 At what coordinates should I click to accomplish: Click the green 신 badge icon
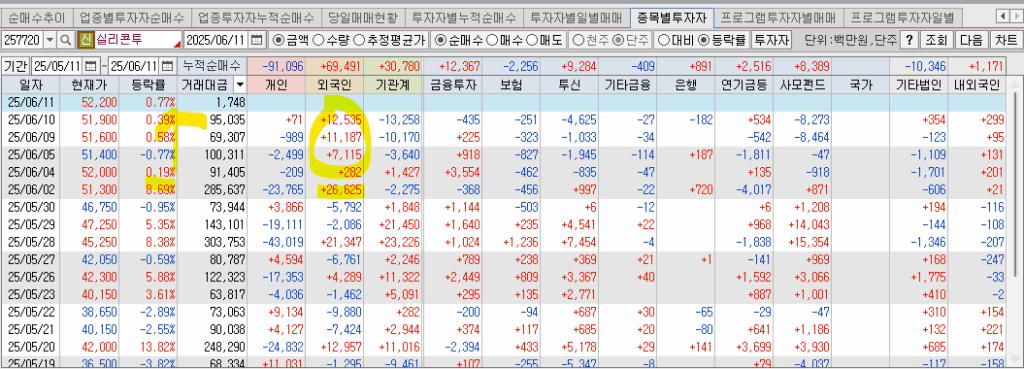pos(85,40)
